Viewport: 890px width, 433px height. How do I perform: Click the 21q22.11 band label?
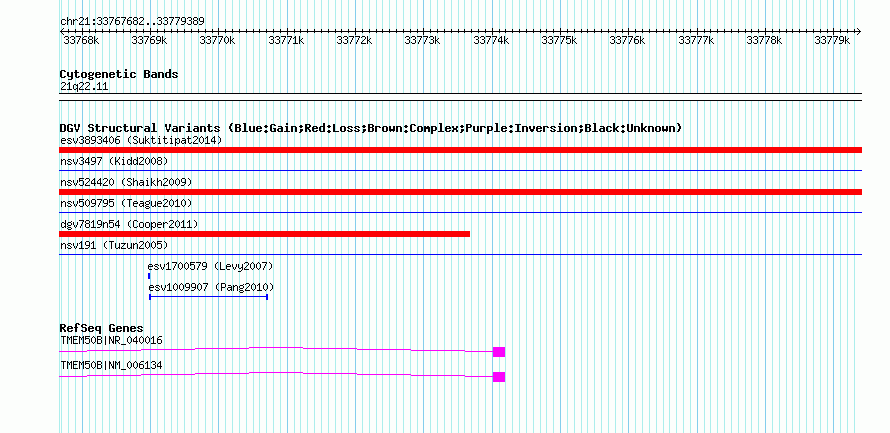[x=84, y=87]
